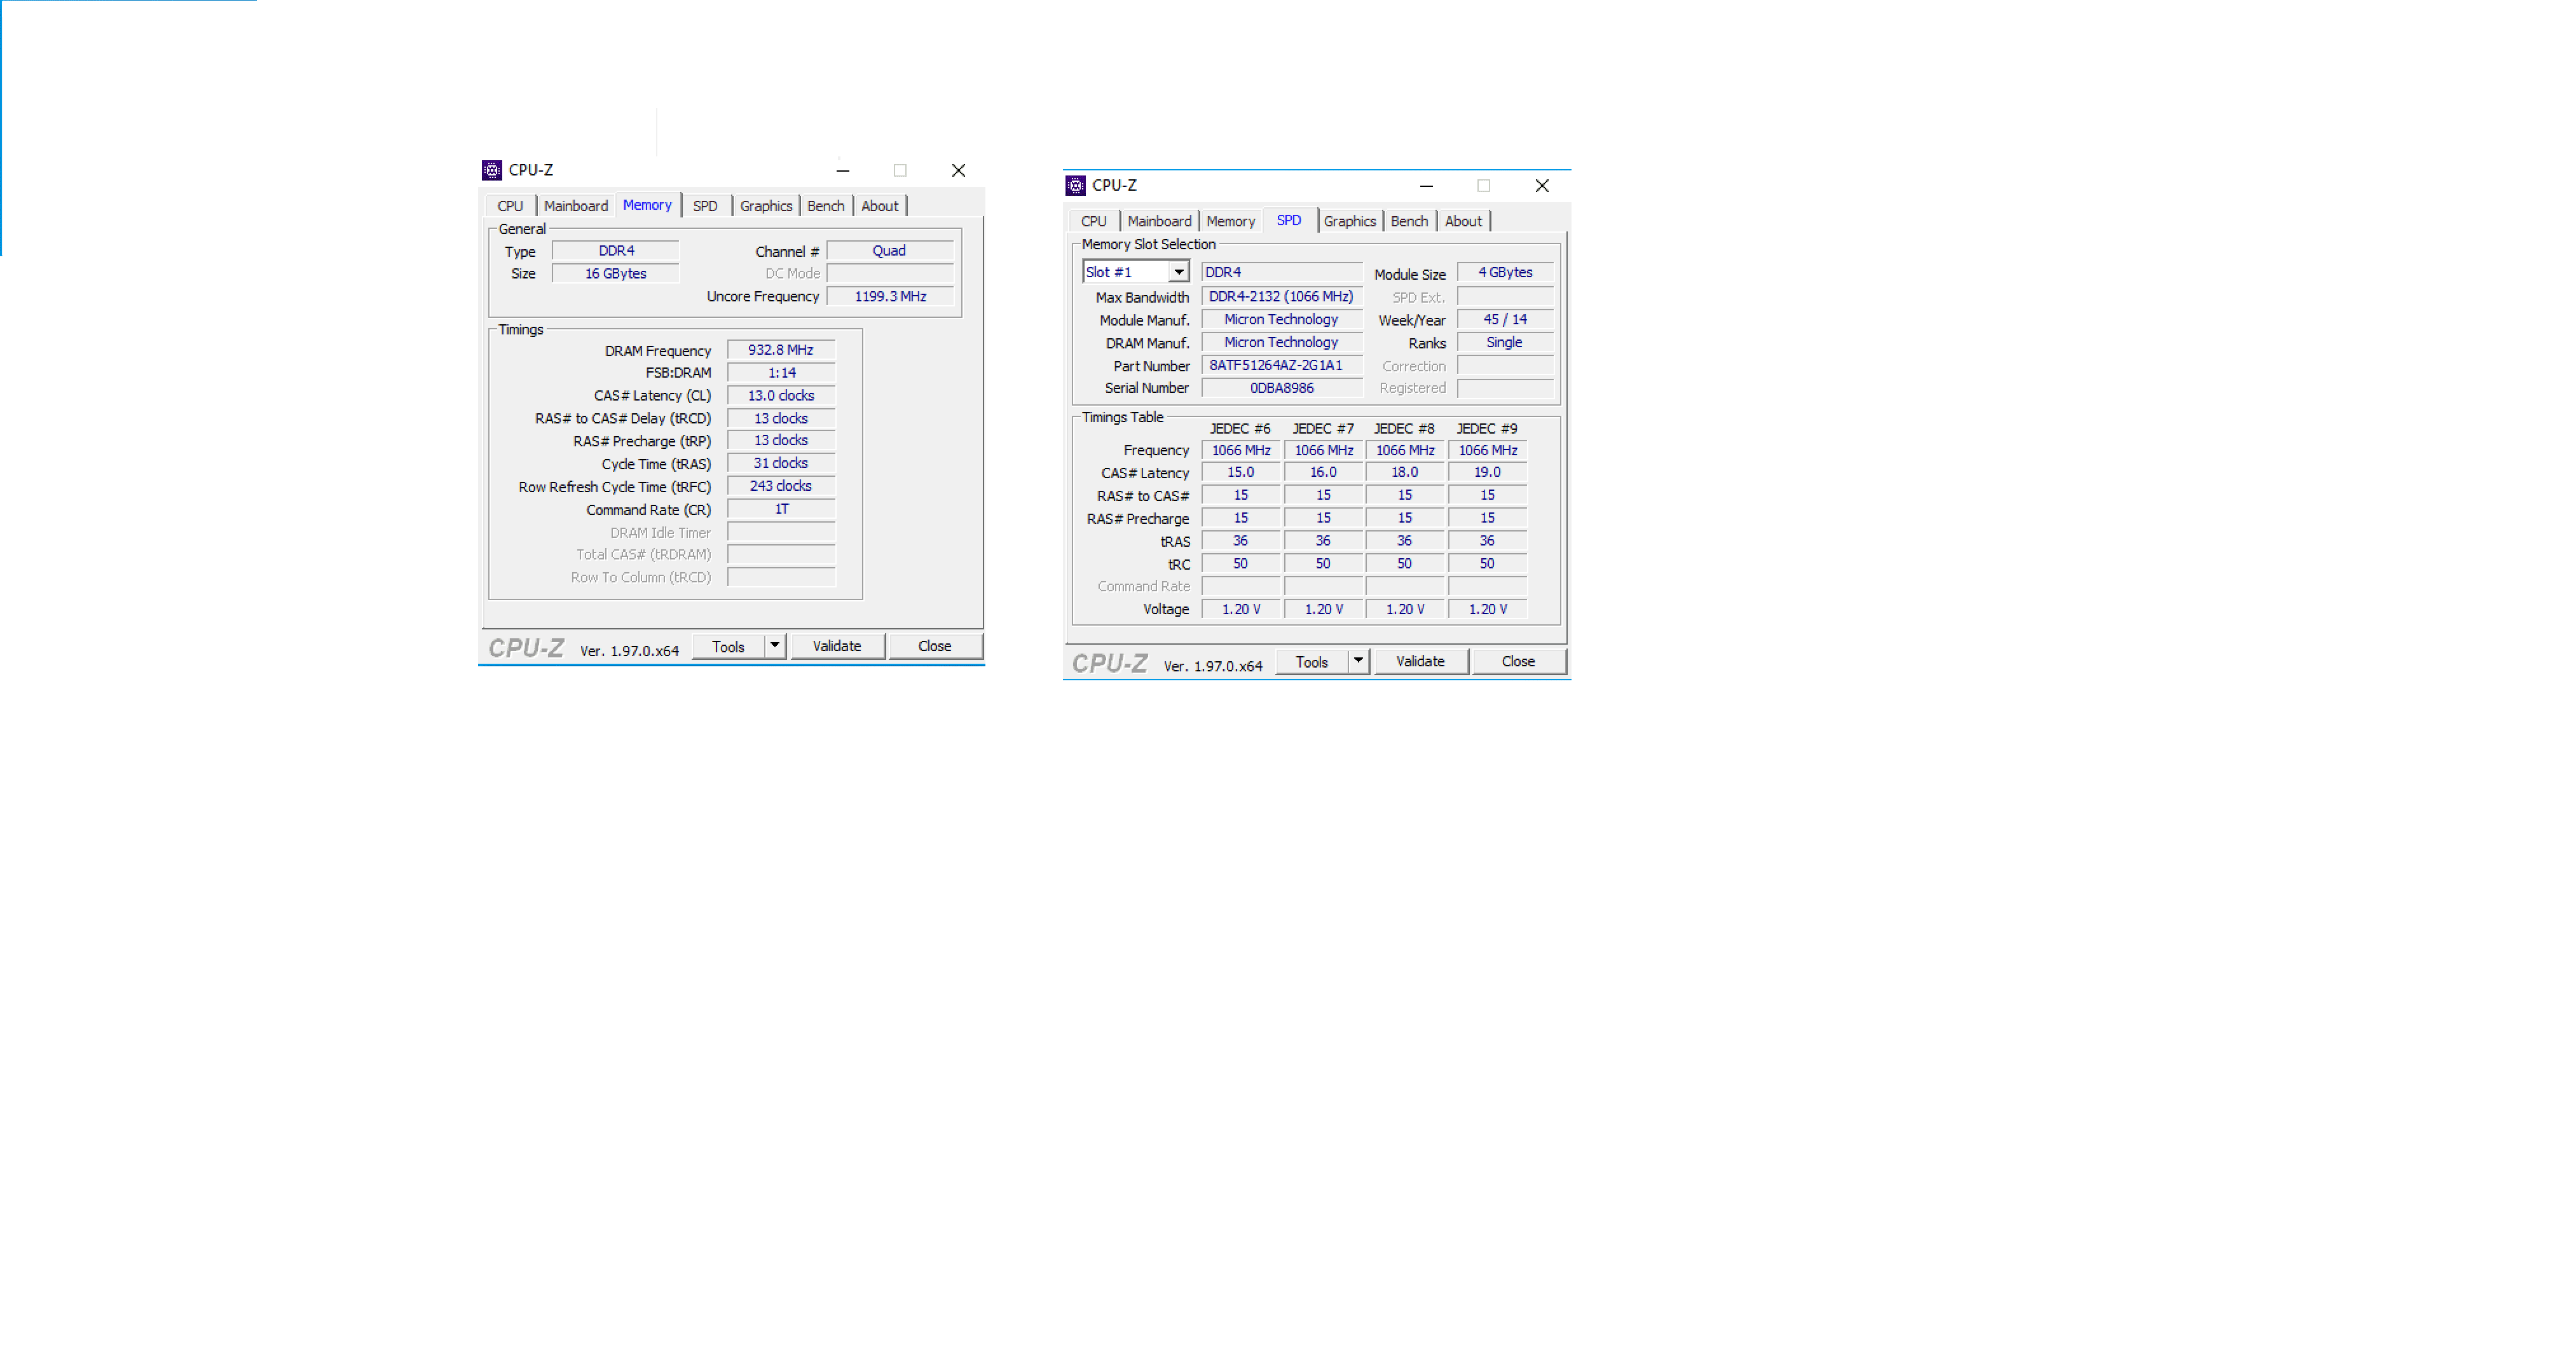This screenshot has width=2576, height=1358.
Task: Click the empty DC Mode field
Action: pyautogui.click(x=890, y=273)
